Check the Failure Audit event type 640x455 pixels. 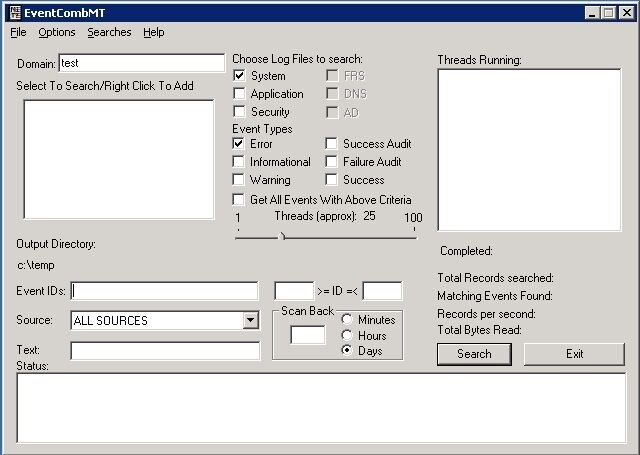coord(331,162)
